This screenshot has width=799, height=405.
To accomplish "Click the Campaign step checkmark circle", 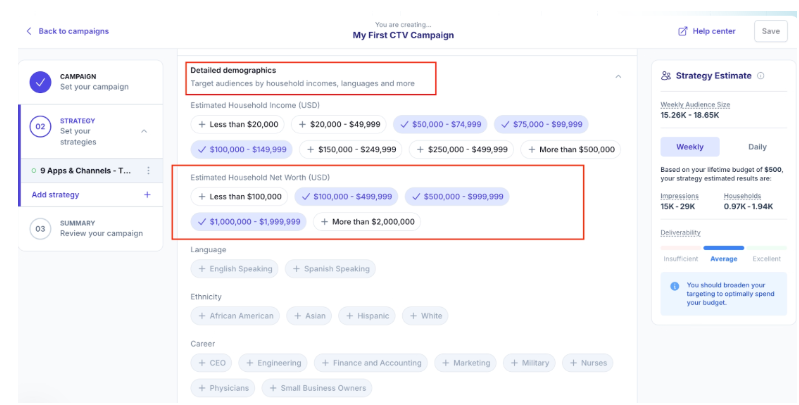I will pyautogui.click(x=40, y=82).
